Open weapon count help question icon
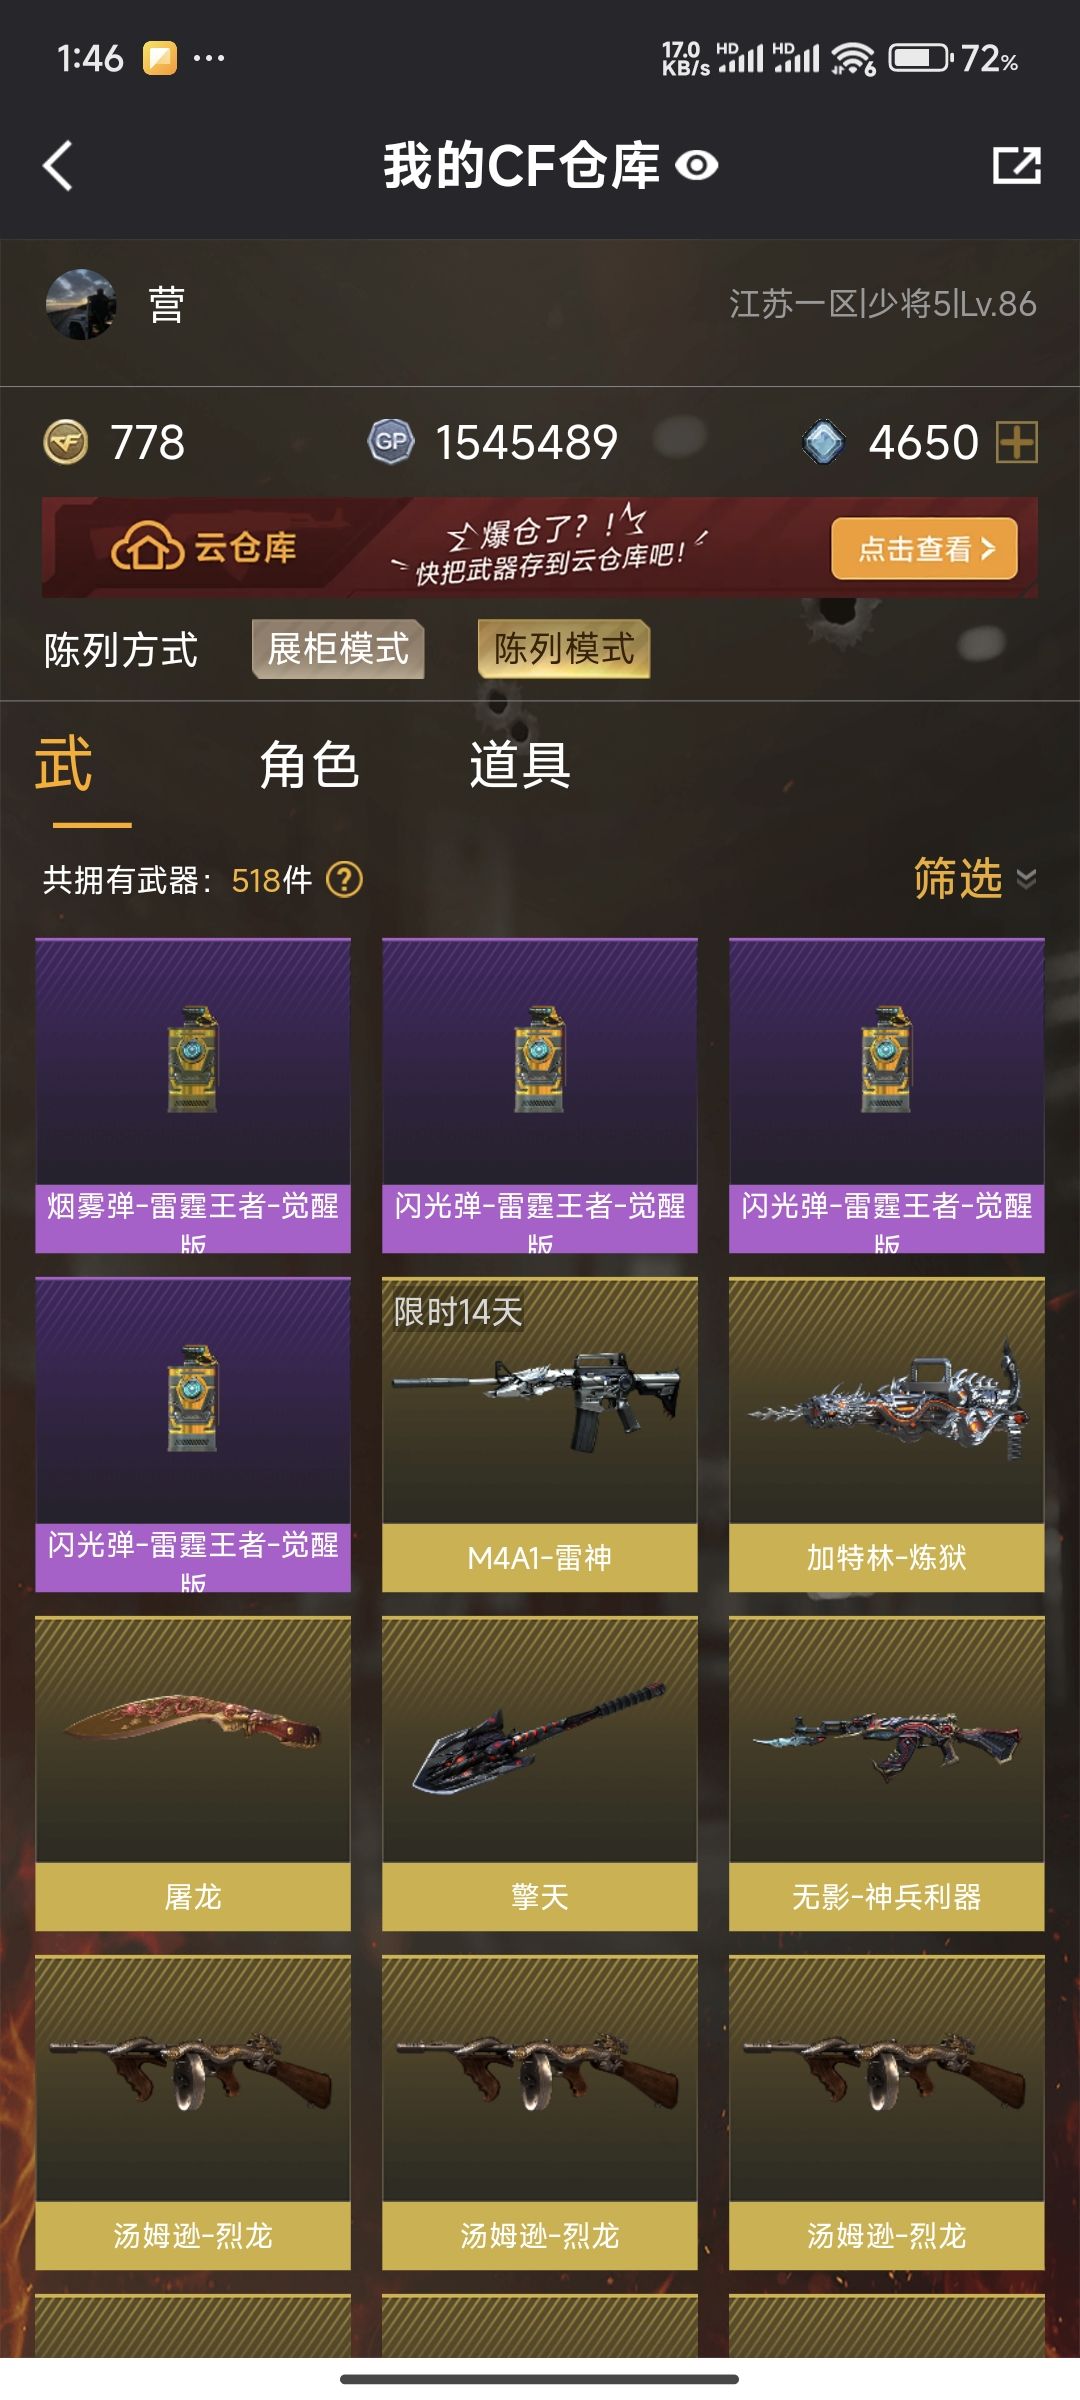The width and height of the screenshot is (1080, 2400). point(345,880)
